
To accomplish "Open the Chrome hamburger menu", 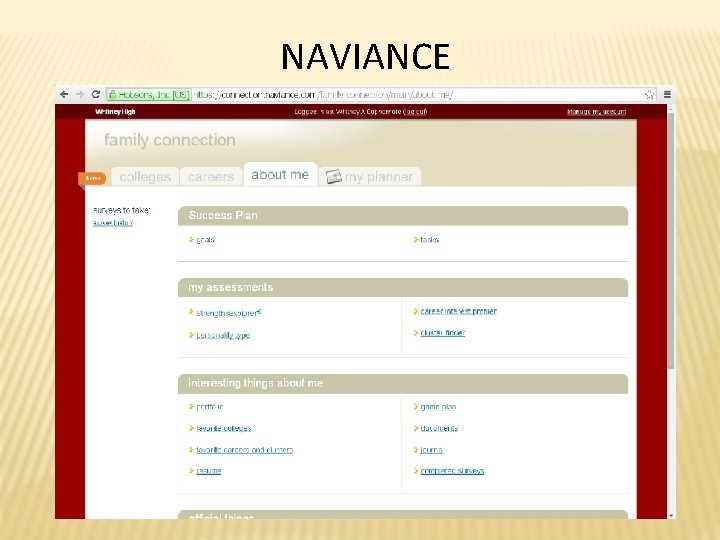I will point(667,95).
